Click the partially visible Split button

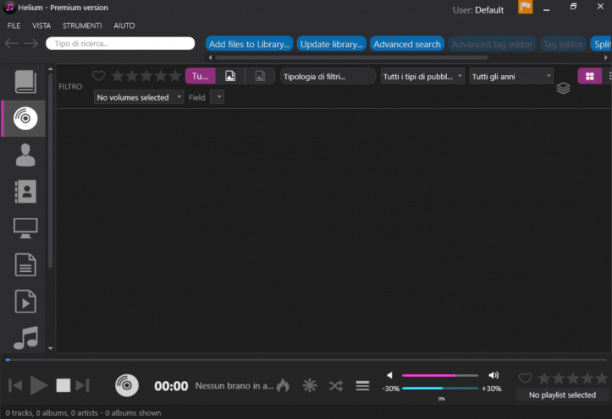[601, 44]
